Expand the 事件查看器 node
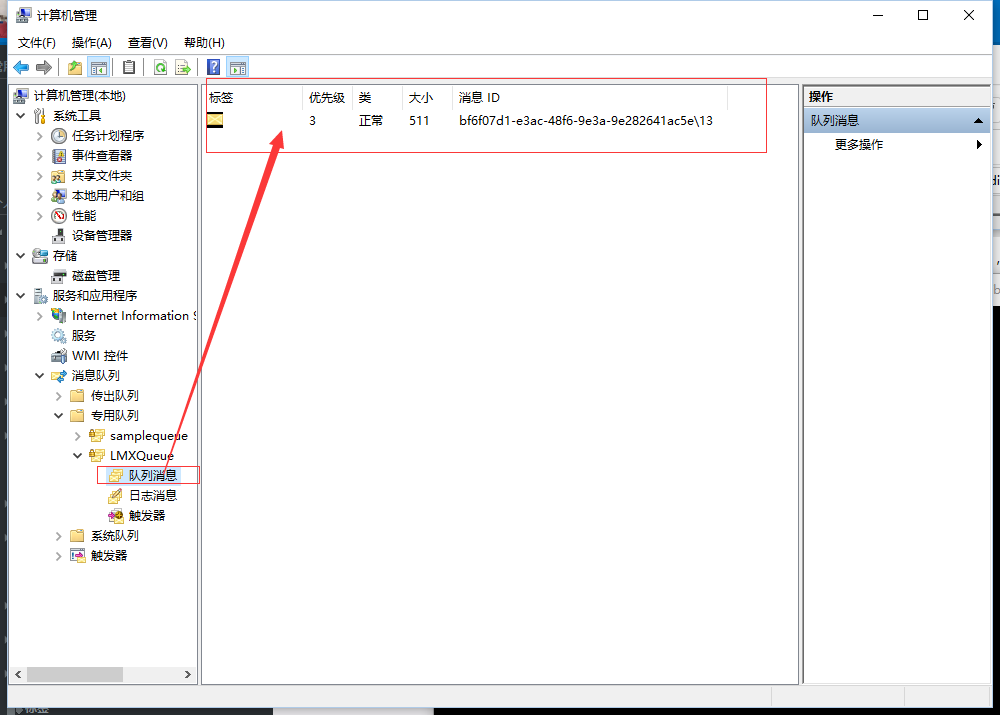1000x715 pixels. coord(40,156)
